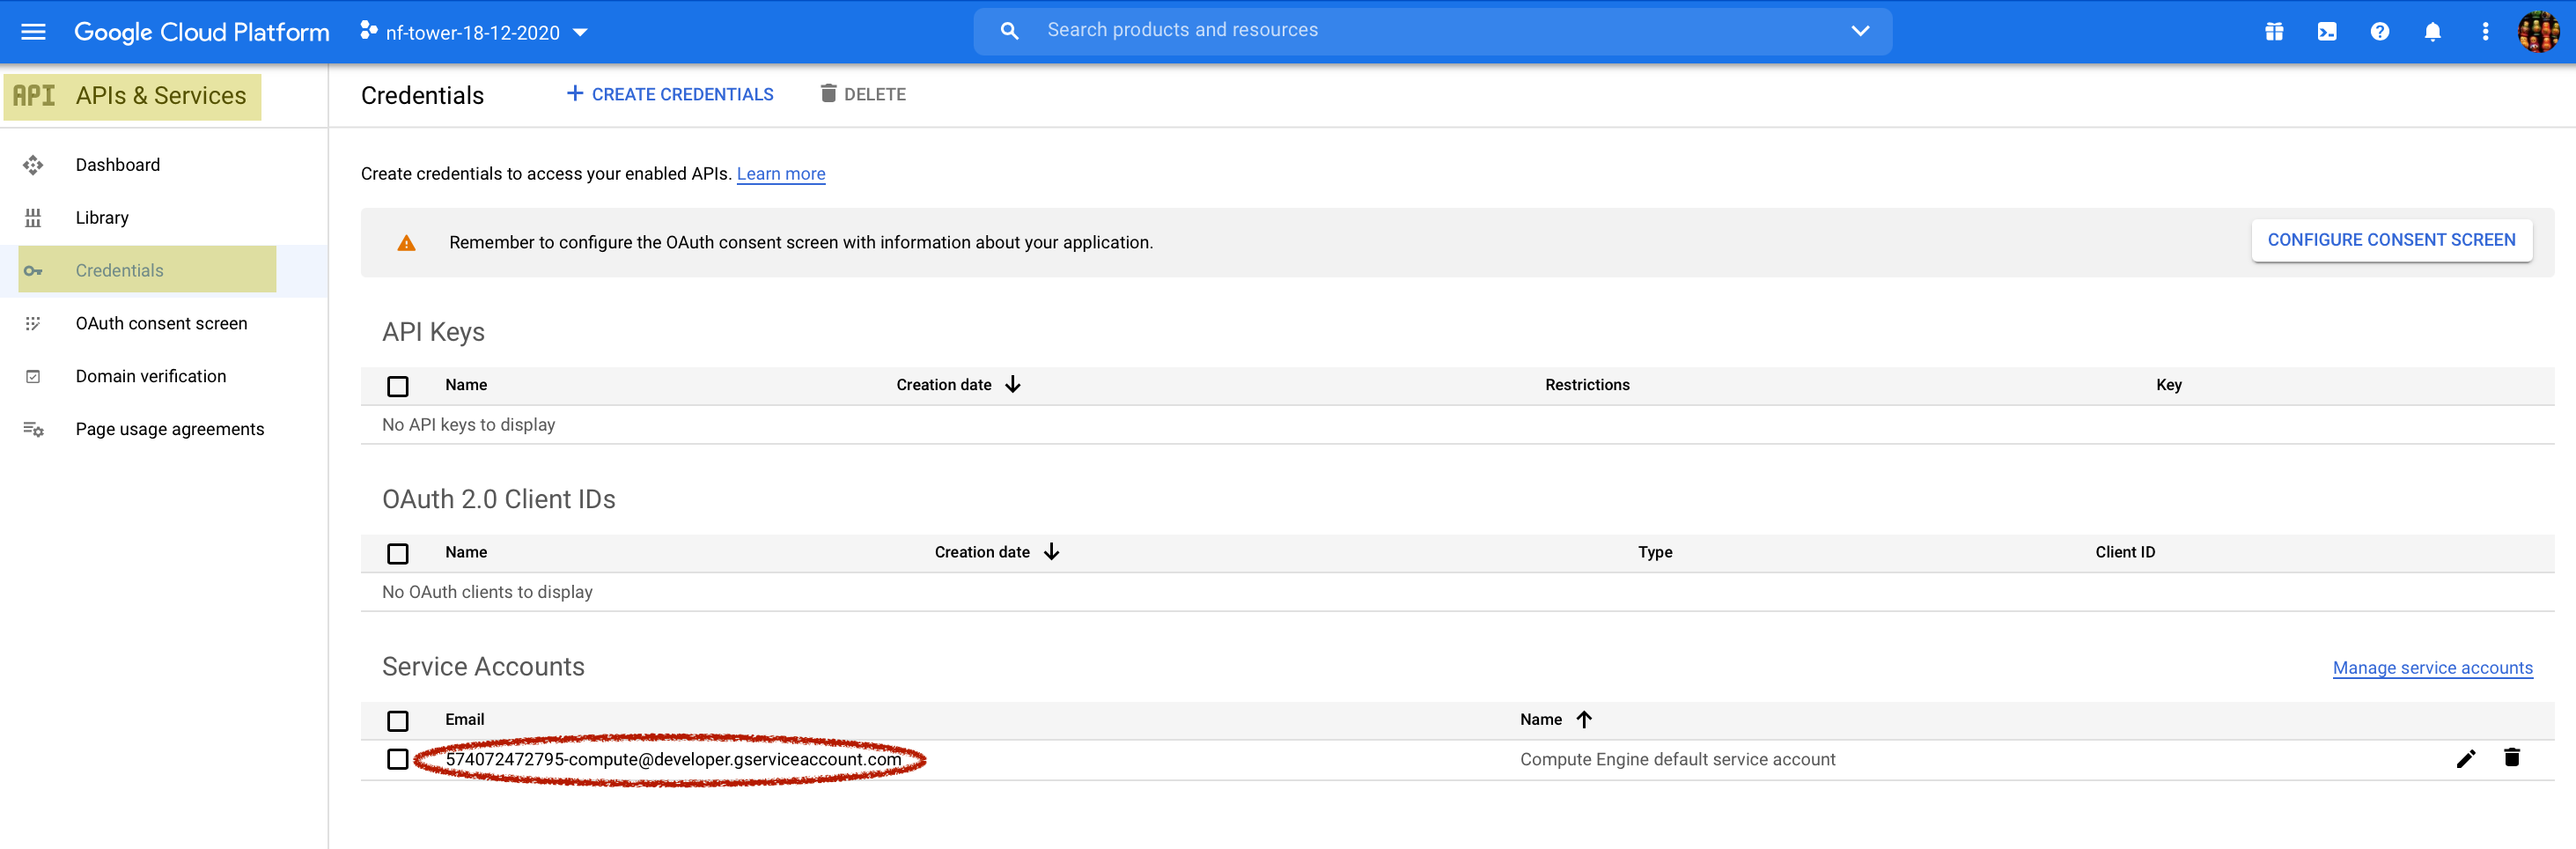Open Cloud Shell terminal icon
Viewport: 2576px width, 849px height.
[x=2327, y=32]
